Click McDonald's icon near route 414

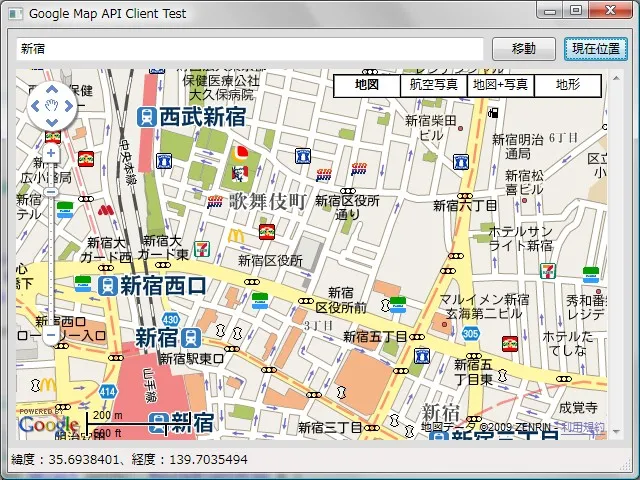[48, 384]
